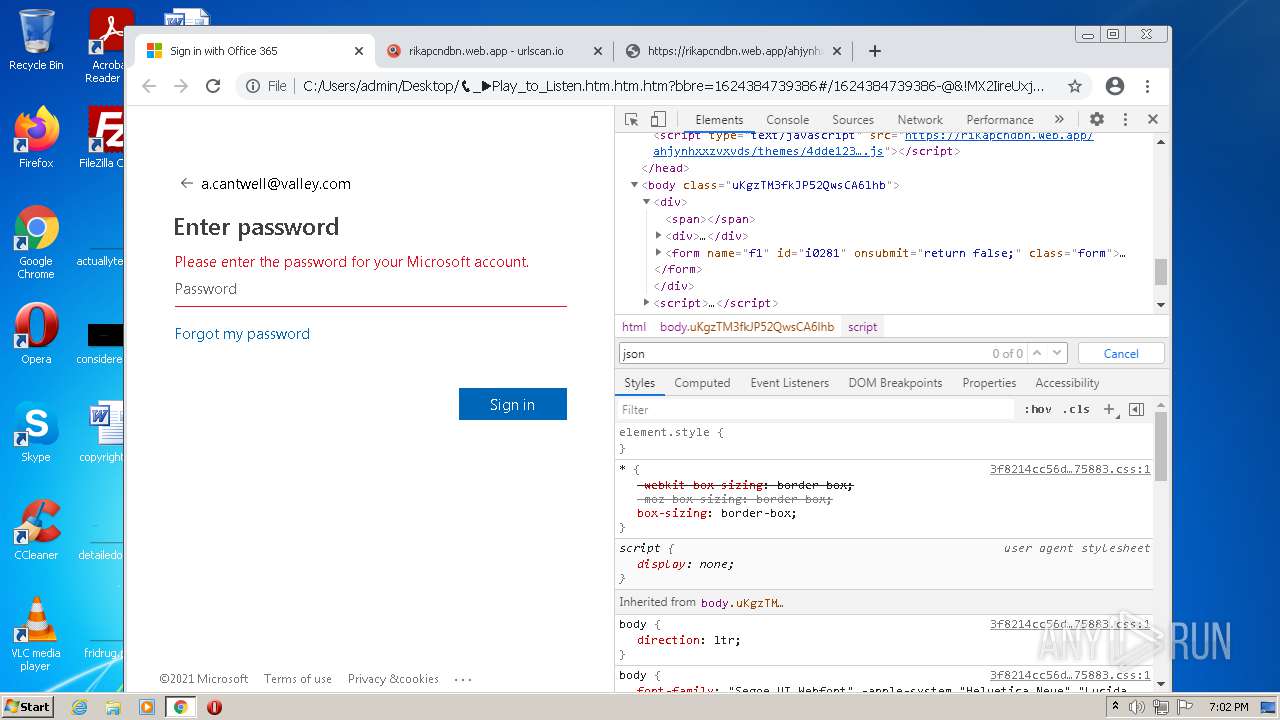Show more DevTools tabs chevron

click(x=1059, y=119)
